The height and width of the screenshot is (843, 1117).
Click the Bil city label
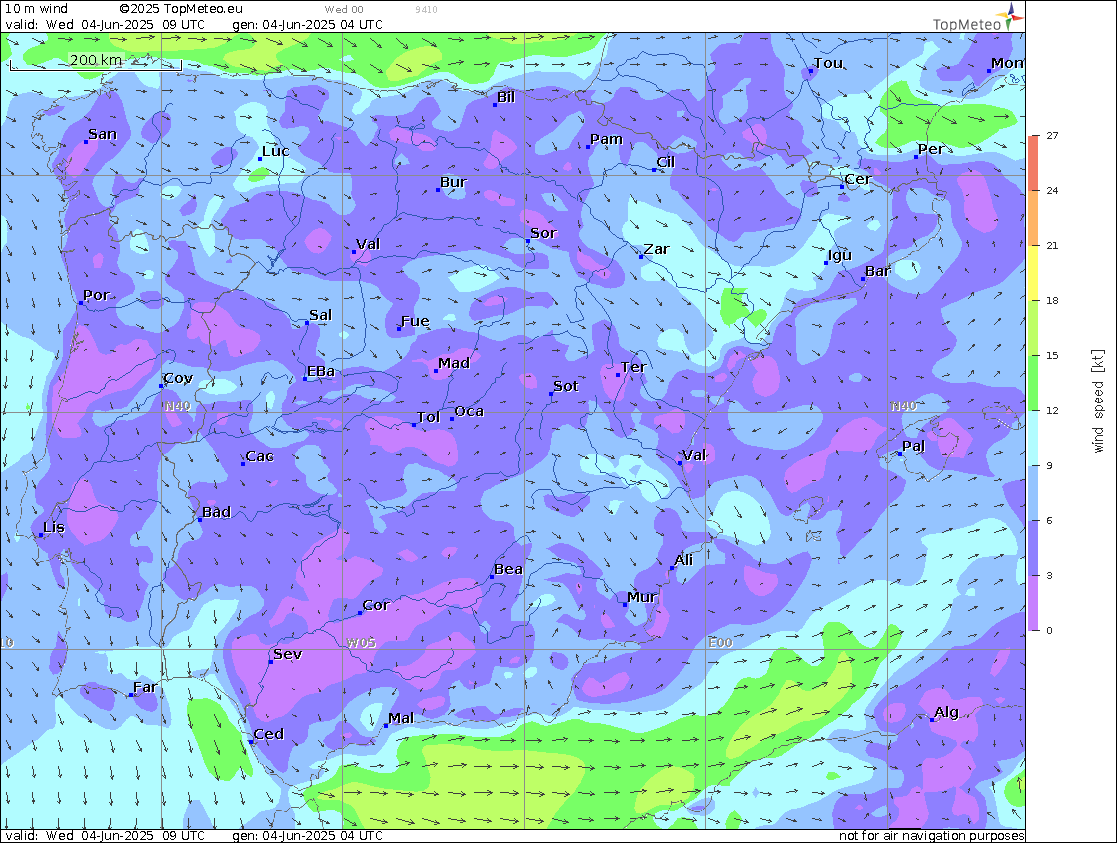click(506, 97)
